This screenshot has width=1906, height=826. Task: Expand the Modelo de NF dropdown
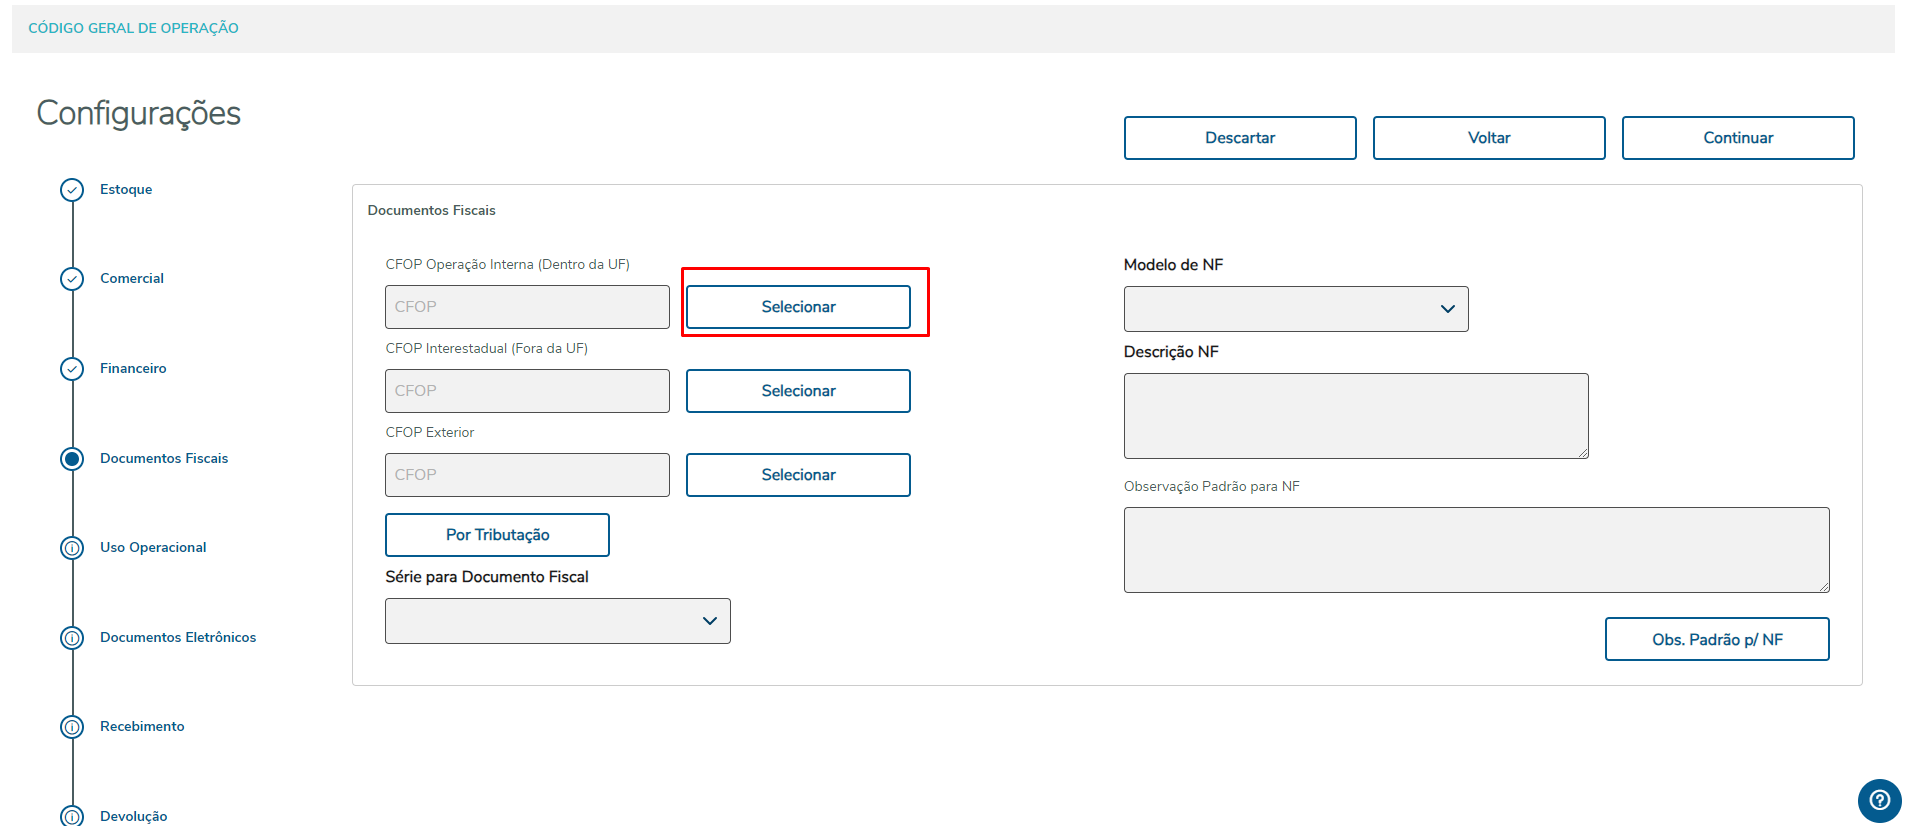coord(1295,309)
